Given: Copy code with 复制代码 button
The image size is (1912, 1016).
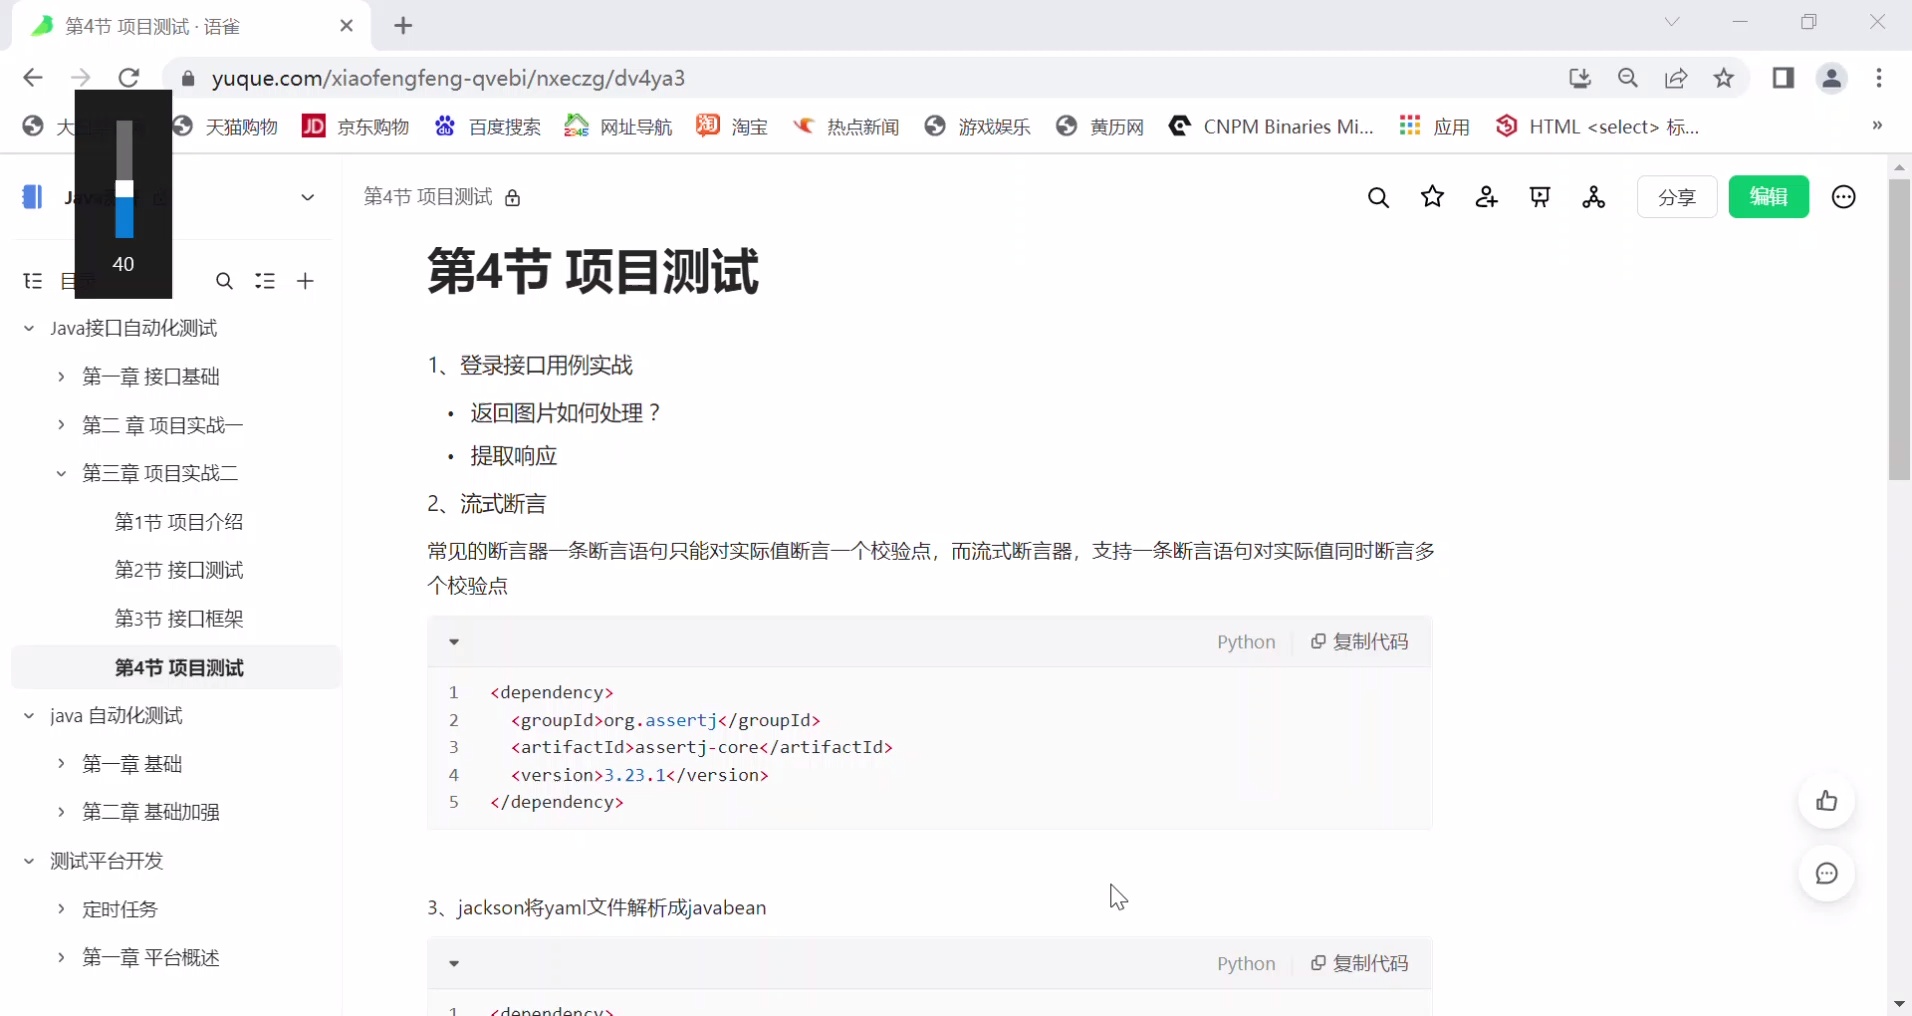Looking at the screenshot, I should click(1360, 641).
